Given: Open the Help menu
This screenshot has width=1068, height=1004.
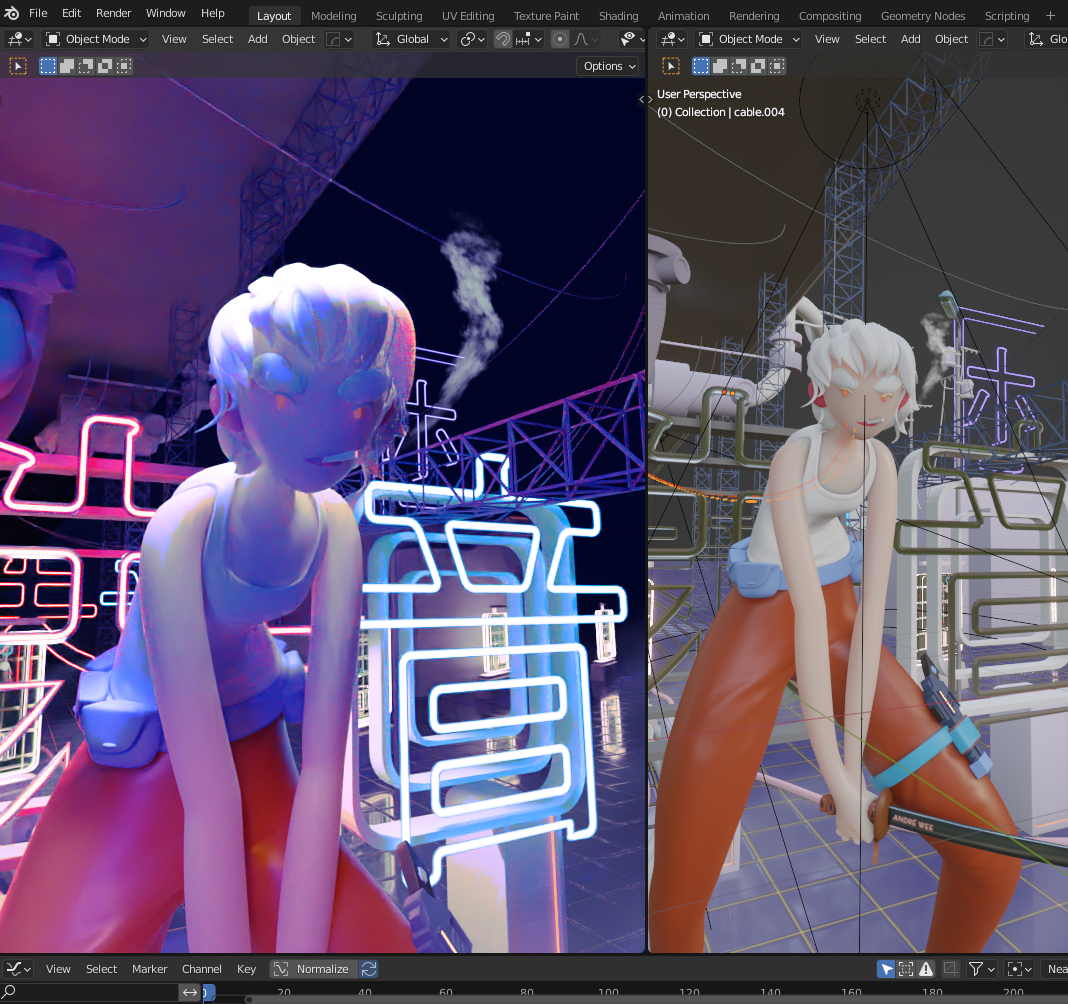Looking at the screenshot, I should 213,13.
